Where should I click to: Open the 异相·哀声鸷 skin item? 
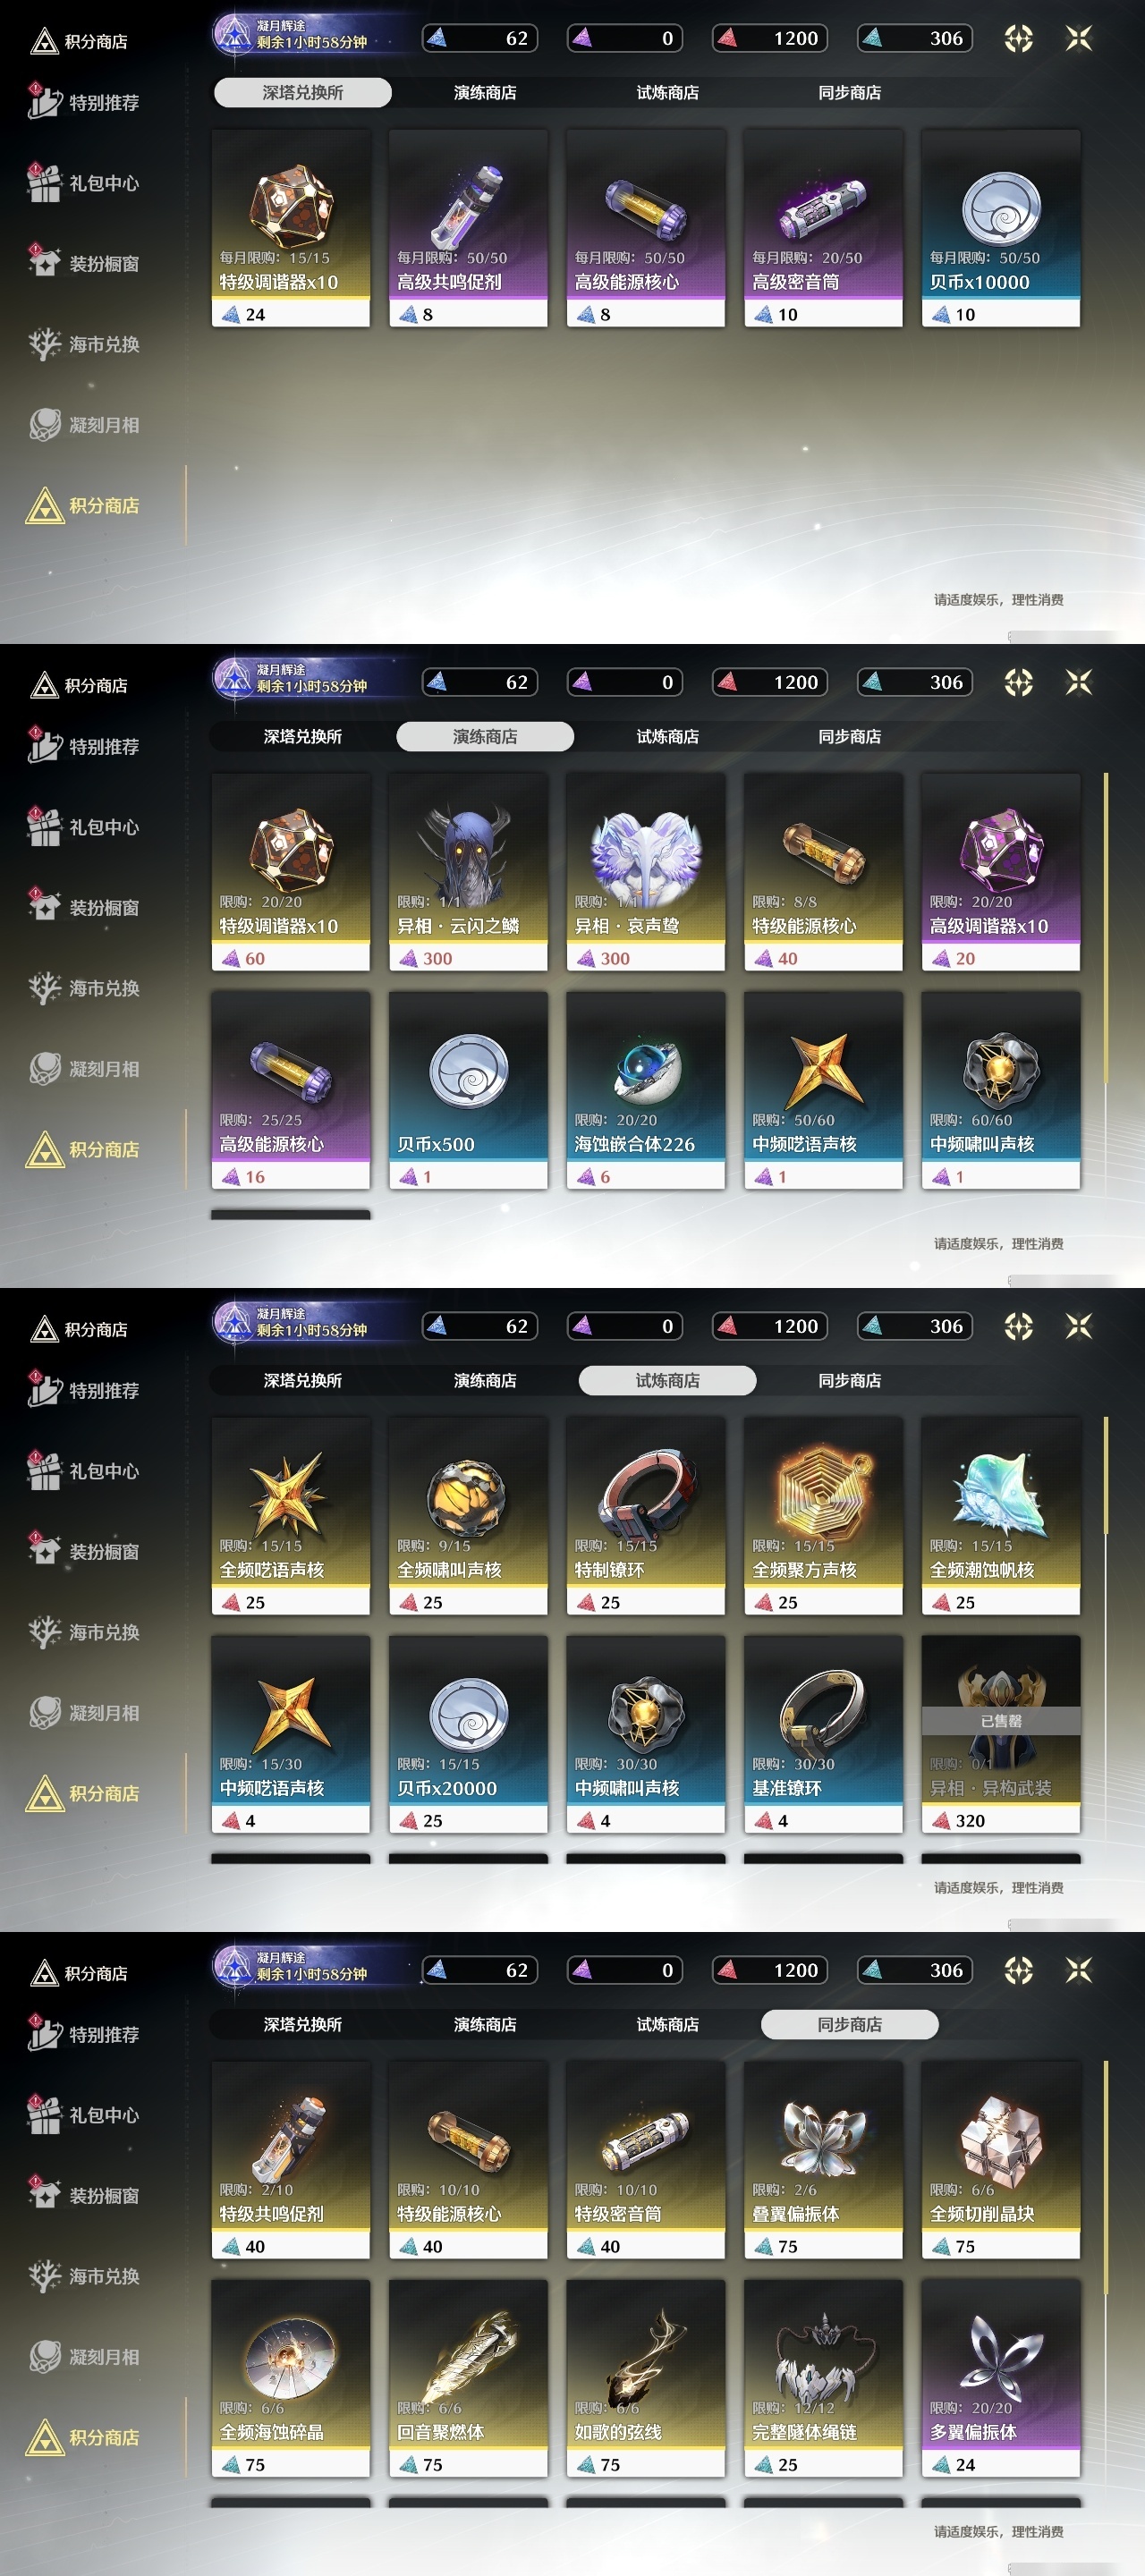point(645,872)
